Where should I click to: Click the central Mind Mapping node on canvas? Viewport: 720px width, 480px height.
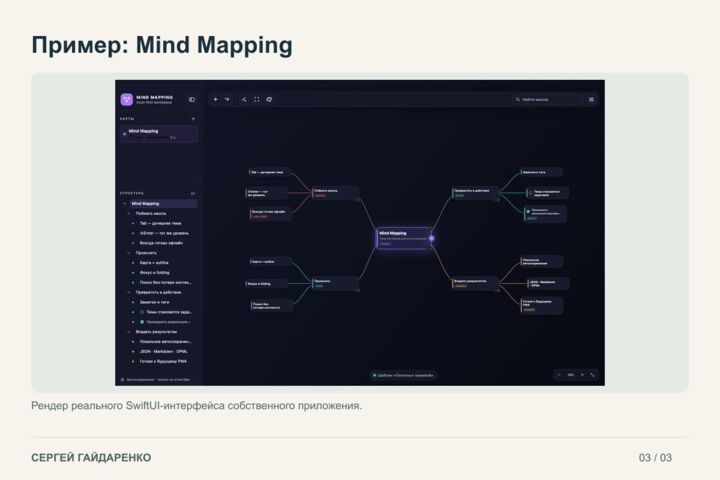click(404, 238)
